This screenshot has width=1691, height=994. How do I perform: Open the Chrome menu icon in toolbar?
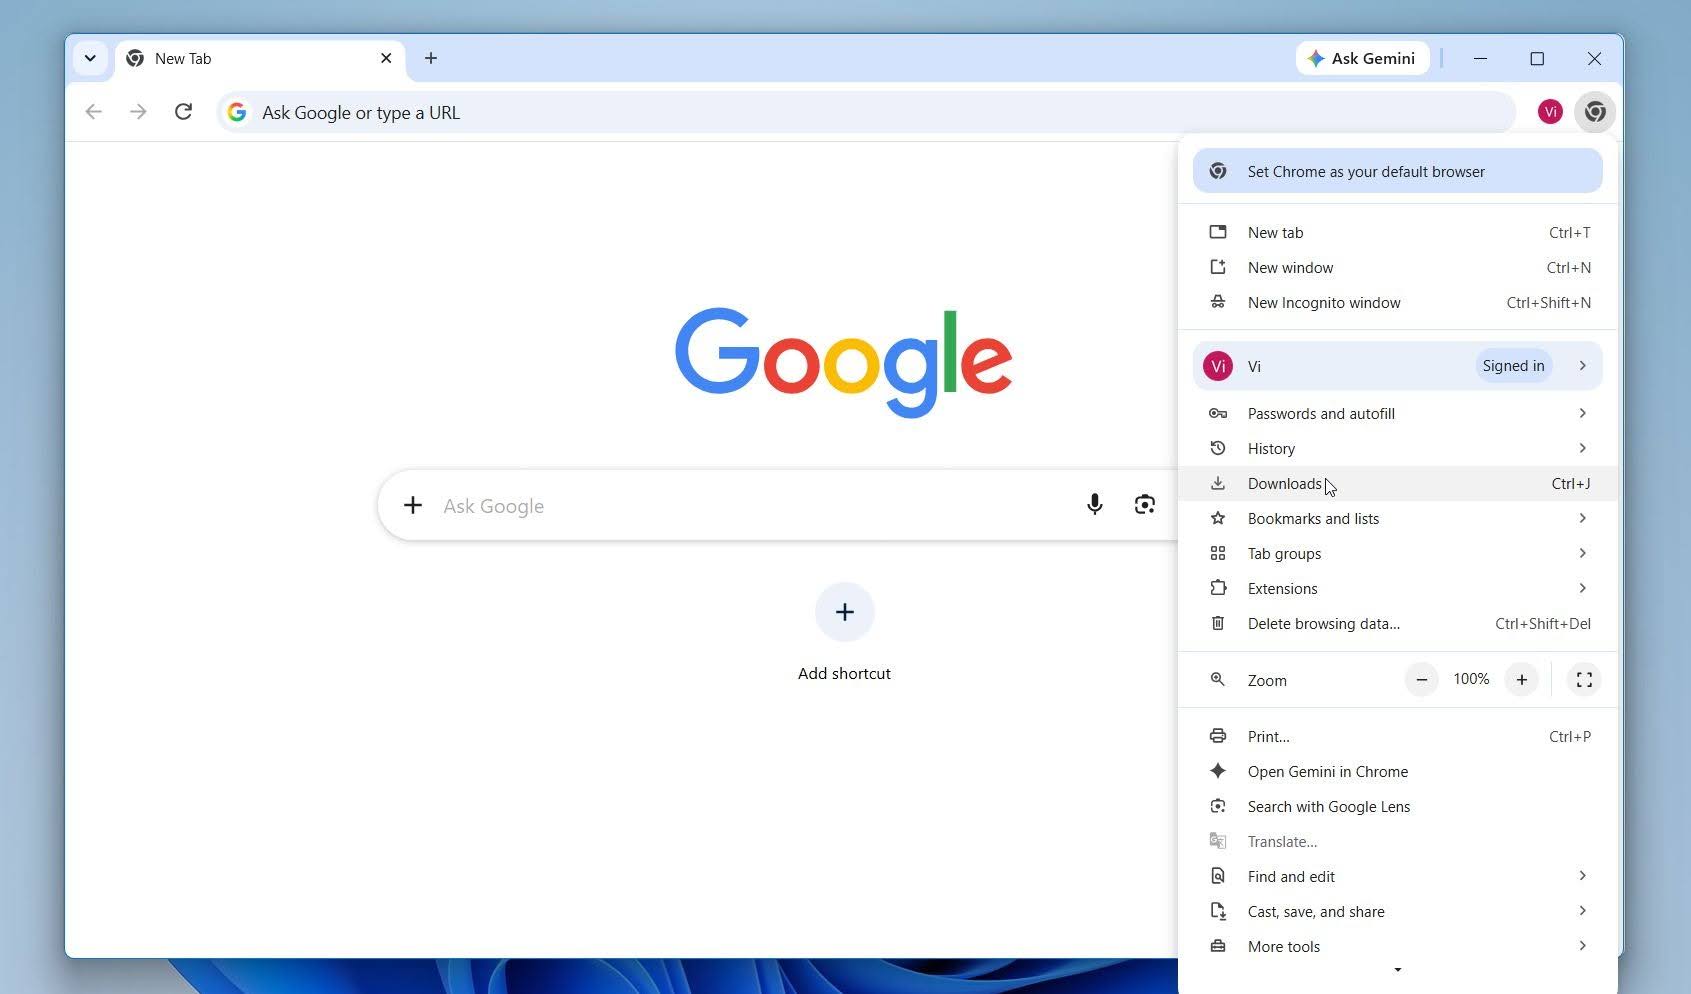1595,112
